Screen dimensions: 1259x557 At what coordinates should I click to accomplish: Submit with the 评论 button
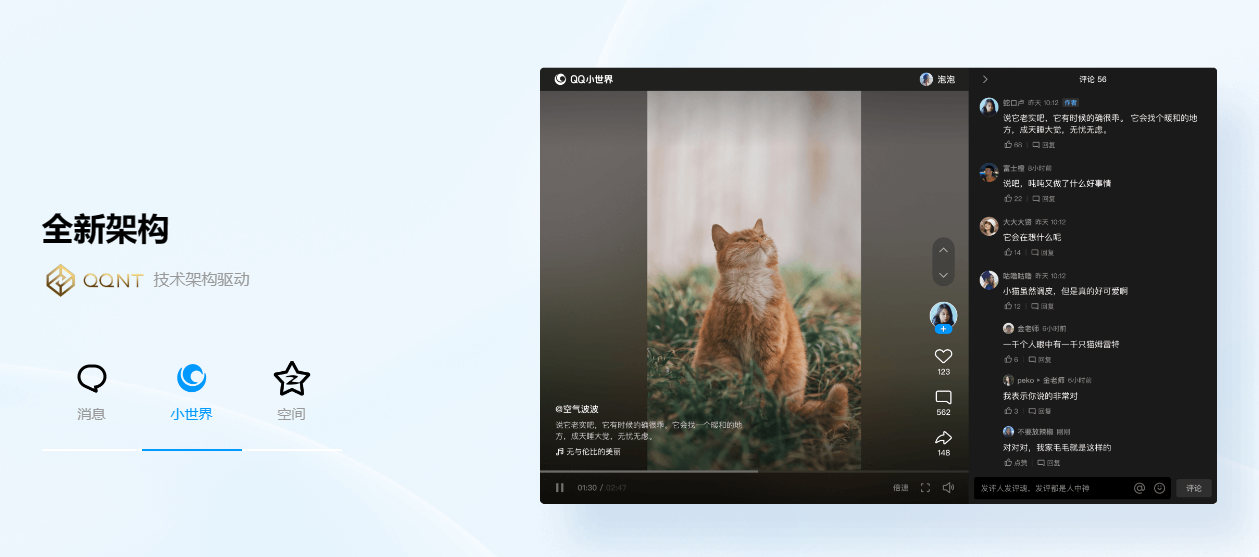(x=1194, y=488)
